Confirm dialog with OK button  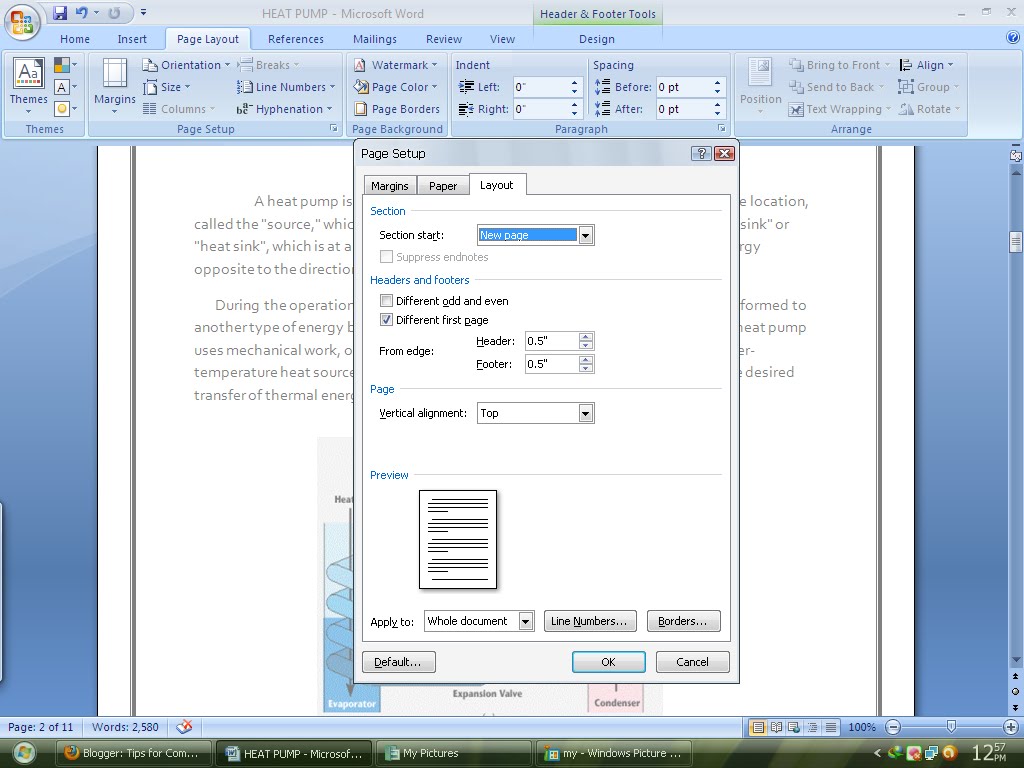tap(609, 662)
